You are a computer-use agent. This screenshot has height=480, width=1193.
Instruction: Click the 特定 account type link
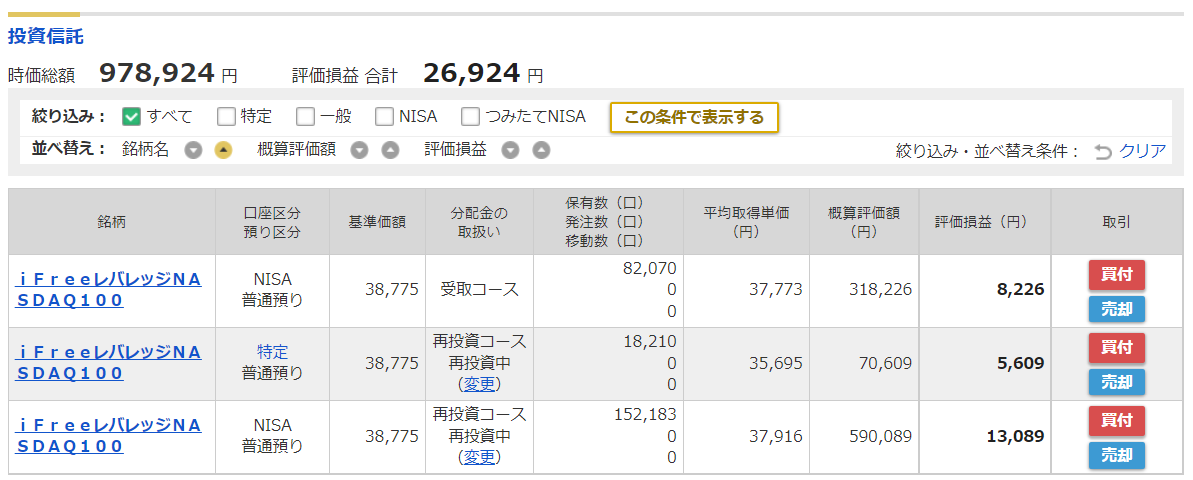pos(272,351)
